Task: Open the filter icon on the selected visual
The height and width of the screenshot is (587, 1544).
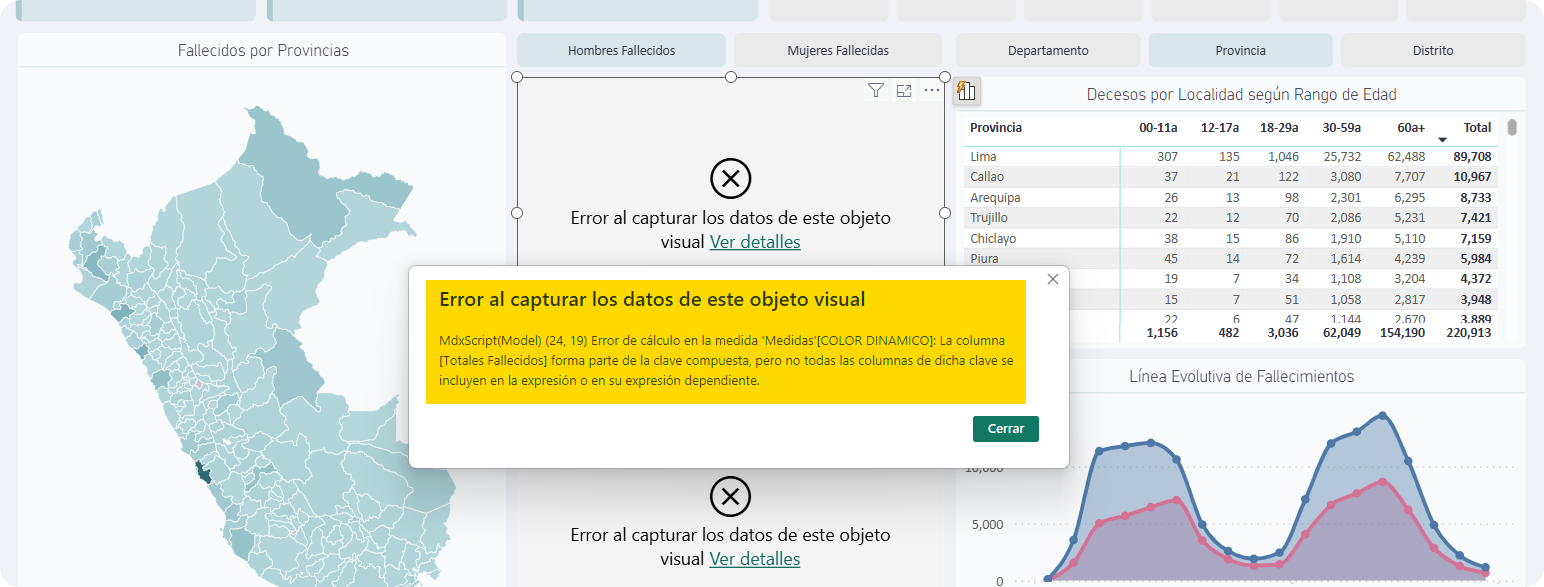Action: pyautogui.click(x=876, y=91)
